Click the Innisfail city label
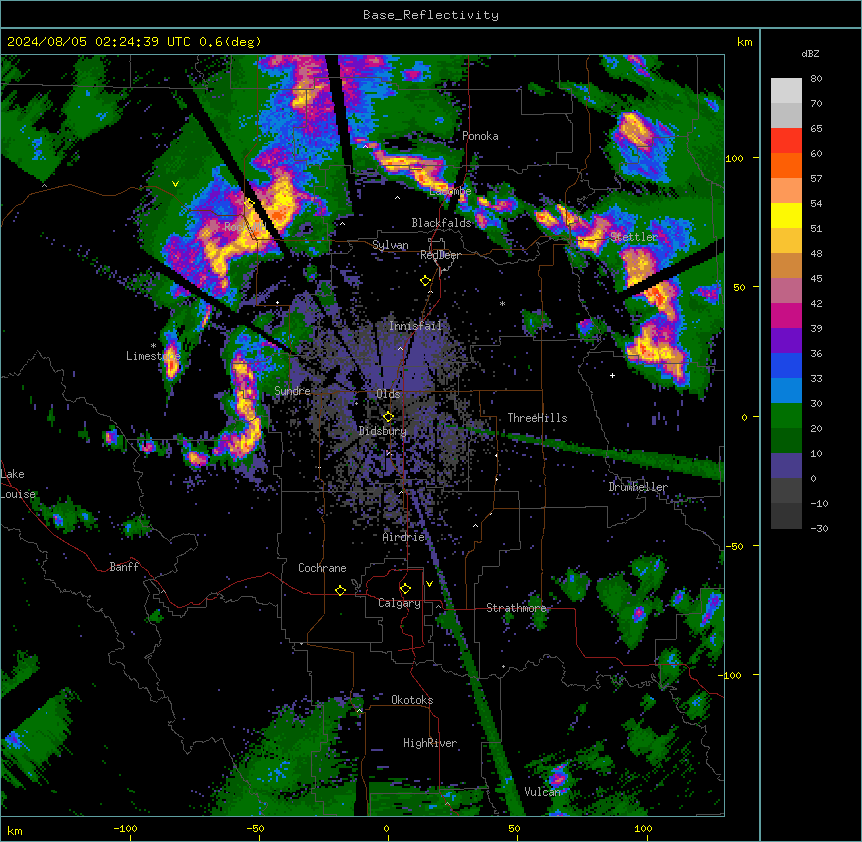The width and height of the screenshot is (862, 842). pyautogui.click(x=415, y=326)
